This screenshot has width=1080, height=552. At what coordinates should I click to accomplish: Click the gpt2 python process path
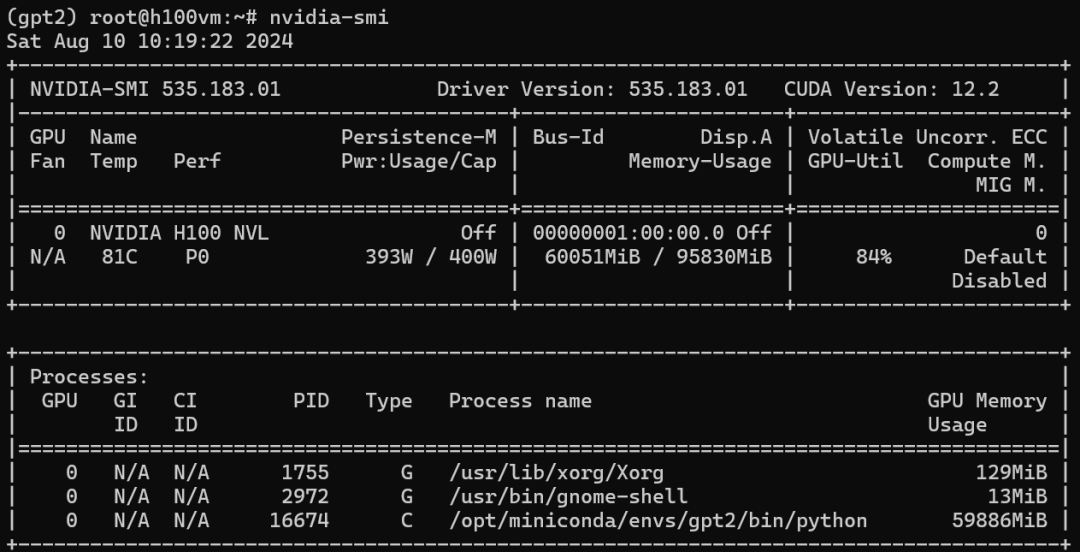658,520
